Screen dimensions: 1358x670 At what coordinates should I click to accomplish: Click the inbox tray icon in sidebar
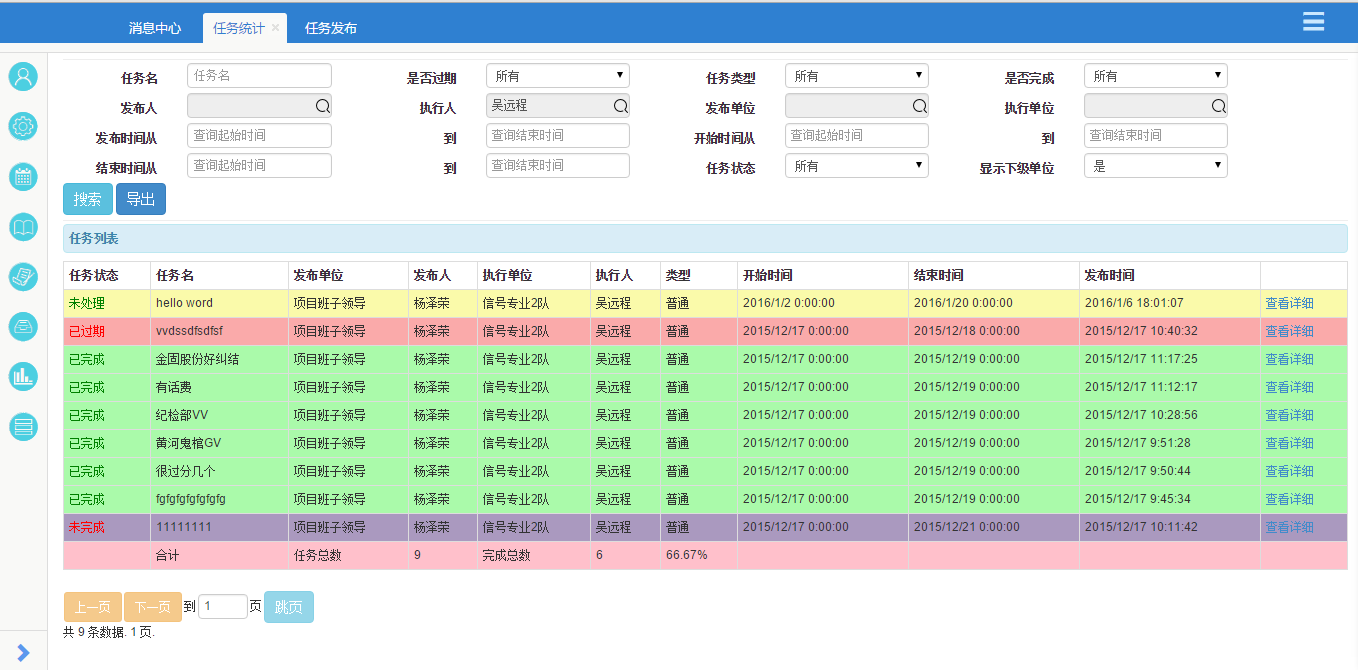[x=23, y=326]
